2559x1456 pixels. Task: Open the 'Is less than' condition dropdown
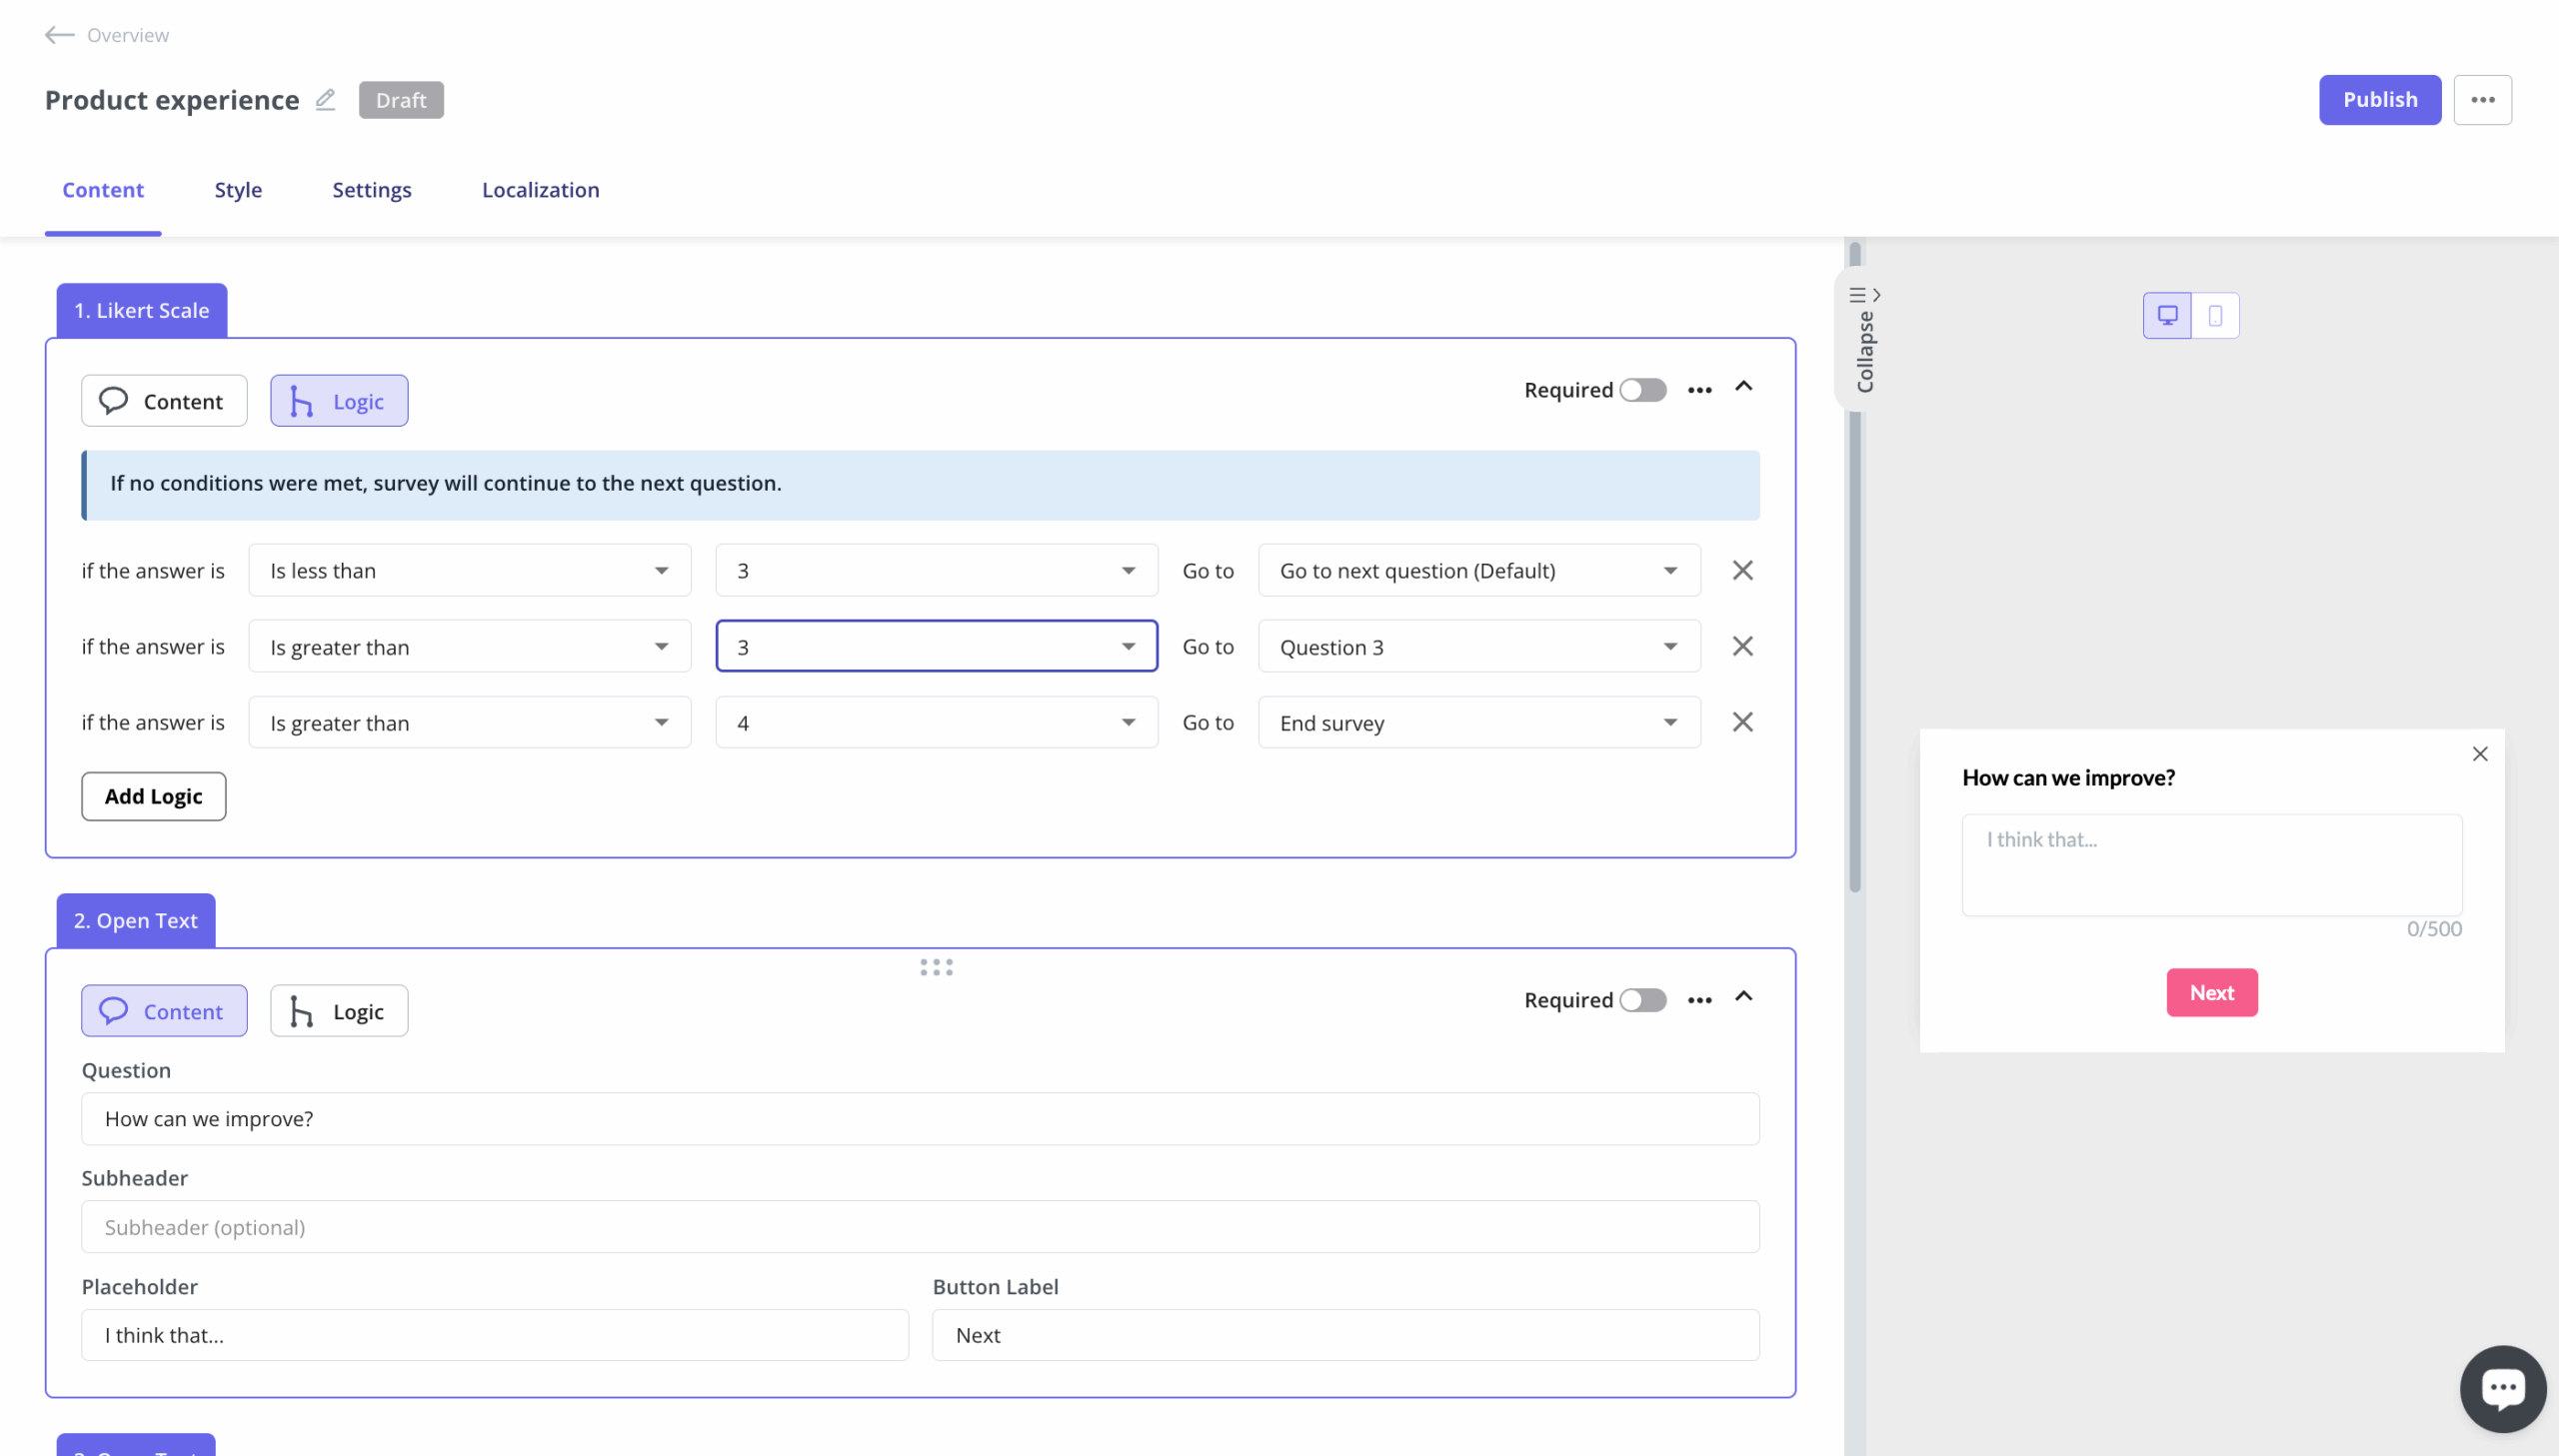point(468,570)
